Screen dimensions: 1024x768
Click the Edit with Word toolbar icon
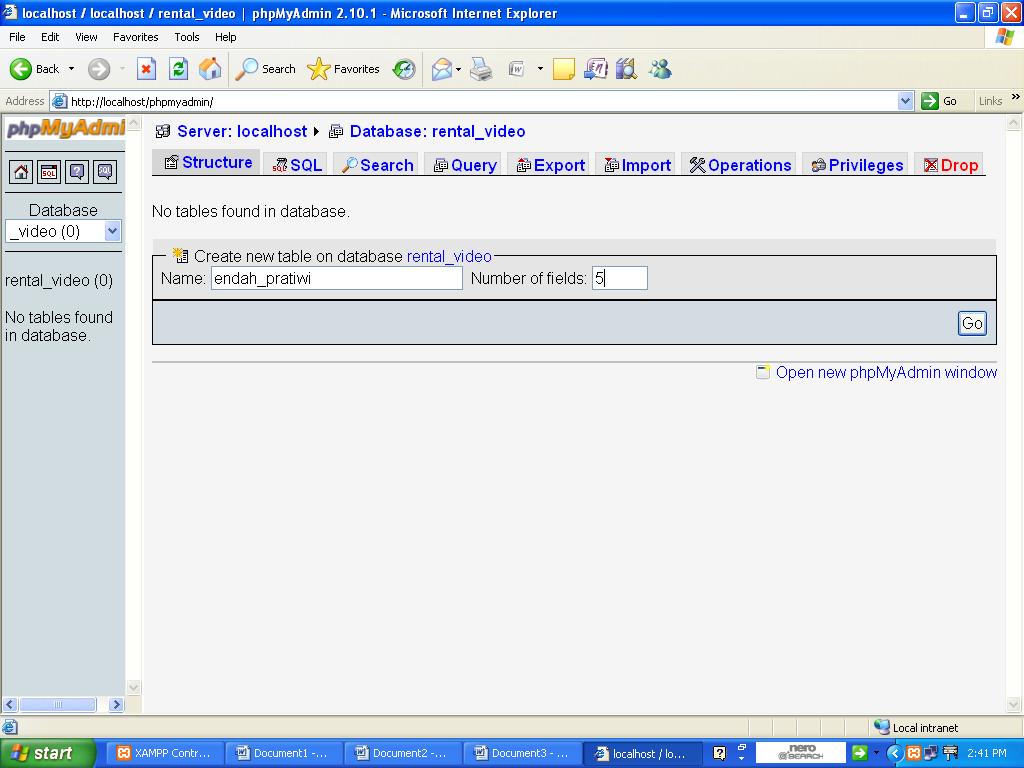tap(517, 69)
